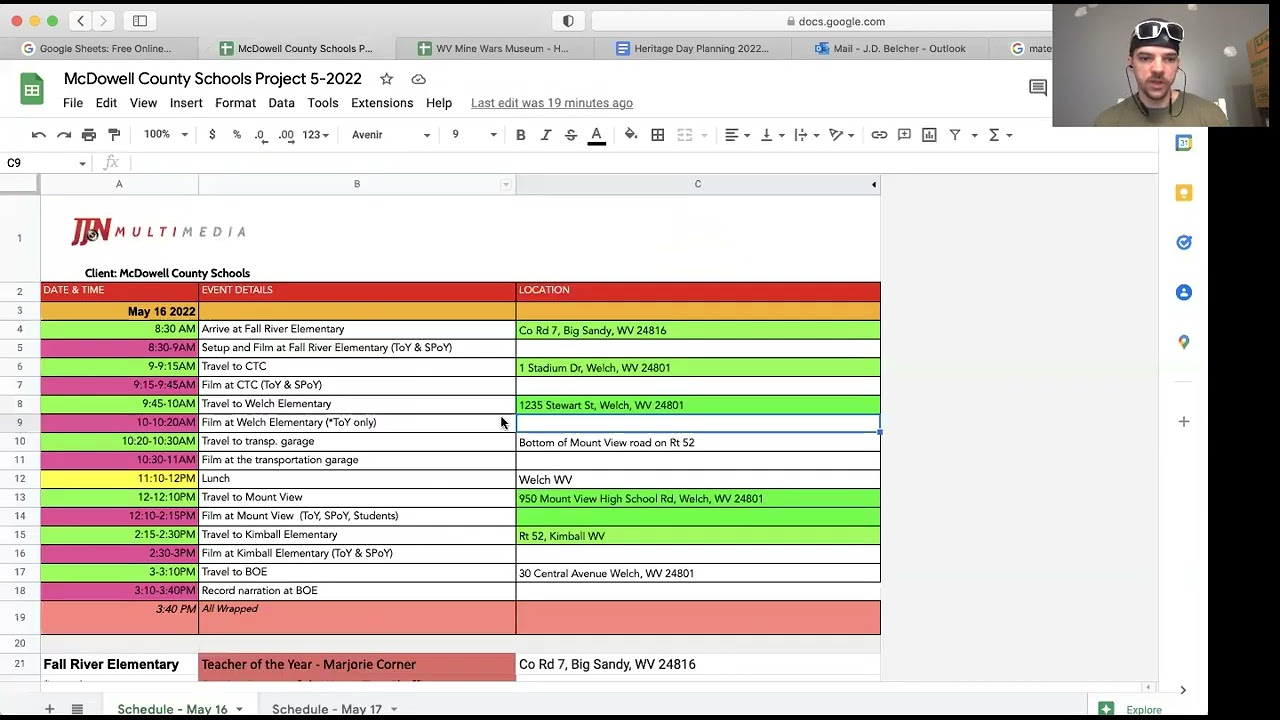Screen dimensions: 1280x720
Task: Click the Print icon
Action: (x=89, y=135)
